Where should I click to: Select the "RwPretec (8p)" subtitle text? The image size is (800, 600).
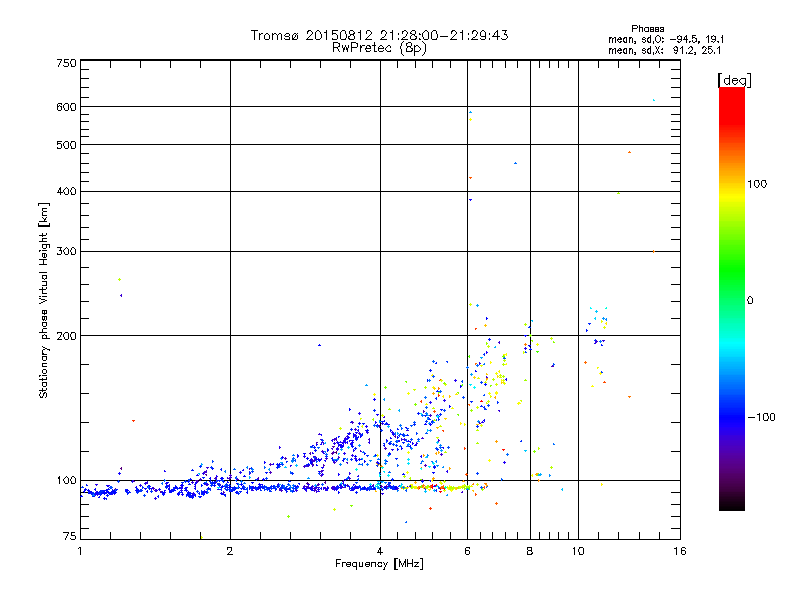coord(379,48)
